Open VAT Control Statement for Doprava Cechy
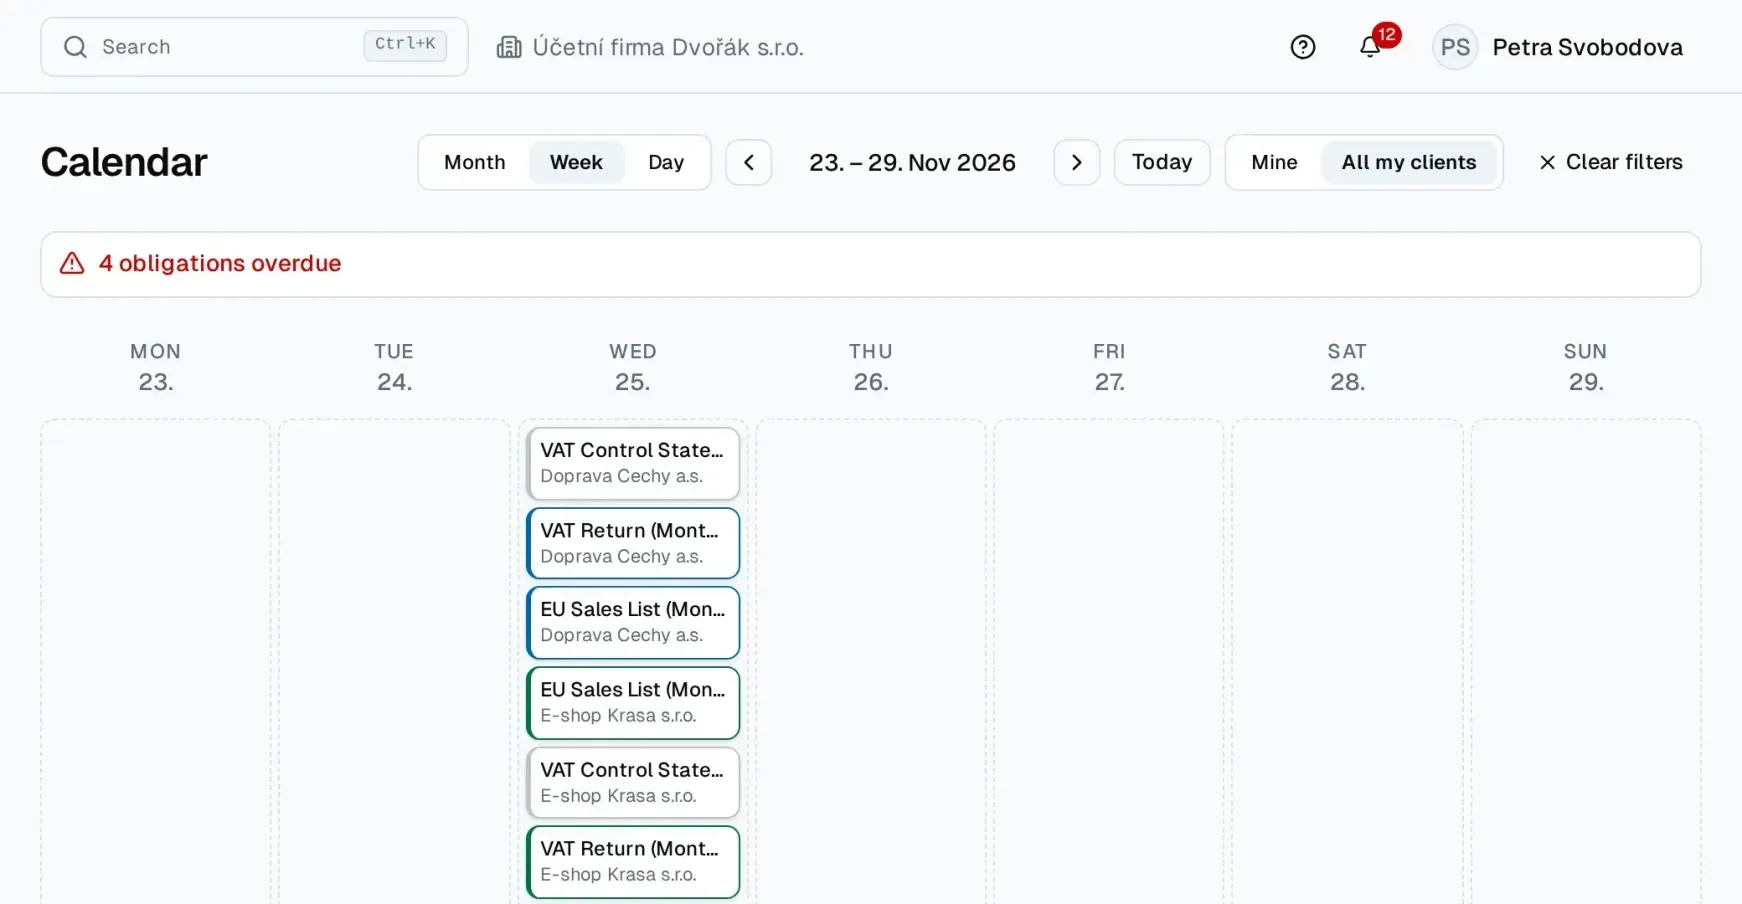This screenshot has width=1742, height=904. tap(633, 463)
